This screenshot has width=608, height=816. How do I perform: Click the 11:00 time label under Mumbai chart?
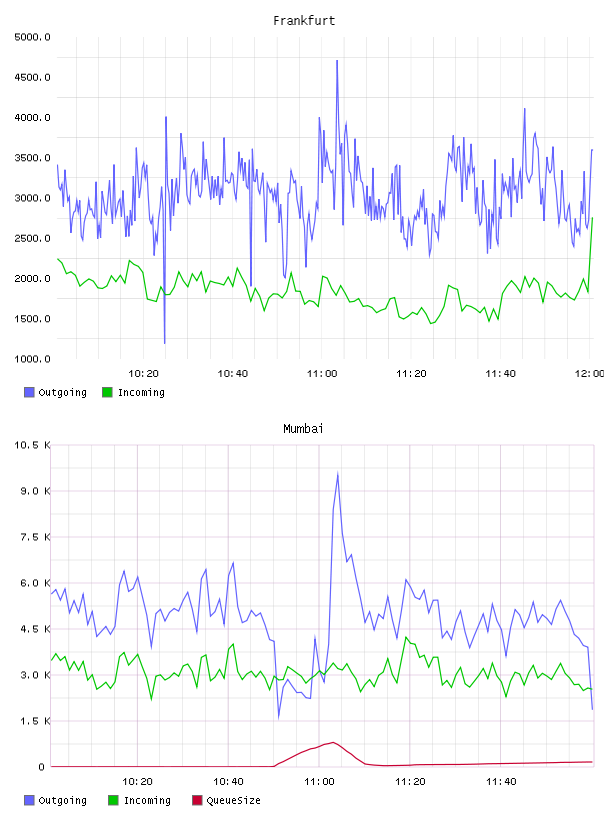[x=319, y=782]
